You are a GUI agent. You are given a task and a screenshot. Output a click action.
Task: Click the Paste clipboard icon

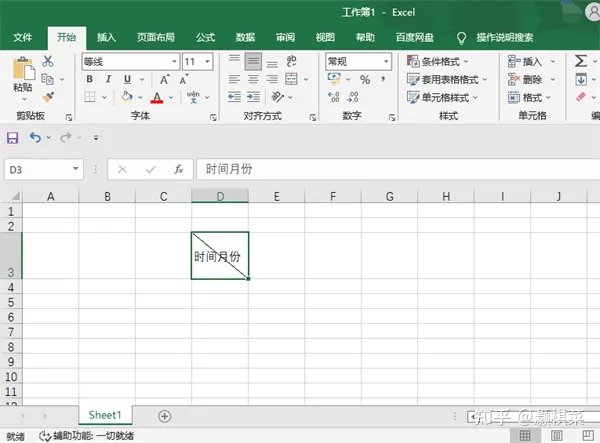(23, 68)
